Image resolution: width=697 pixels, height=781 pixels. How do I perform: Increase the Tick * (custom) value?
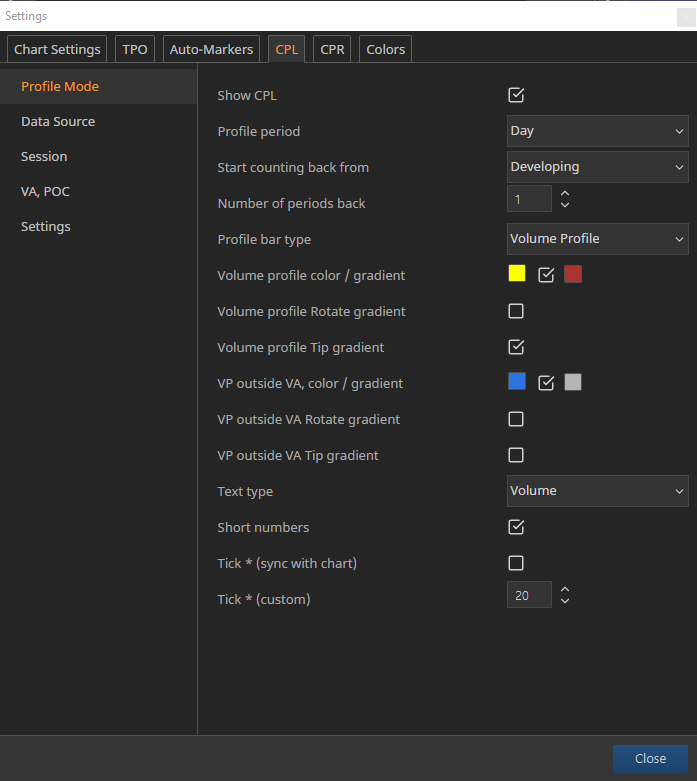[564, 589]
